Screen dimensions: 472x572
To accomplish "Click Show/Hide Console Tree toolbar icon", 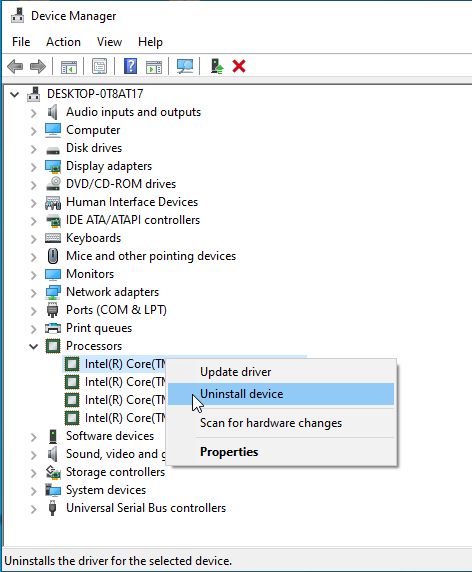I will click(x=69, y=67).
